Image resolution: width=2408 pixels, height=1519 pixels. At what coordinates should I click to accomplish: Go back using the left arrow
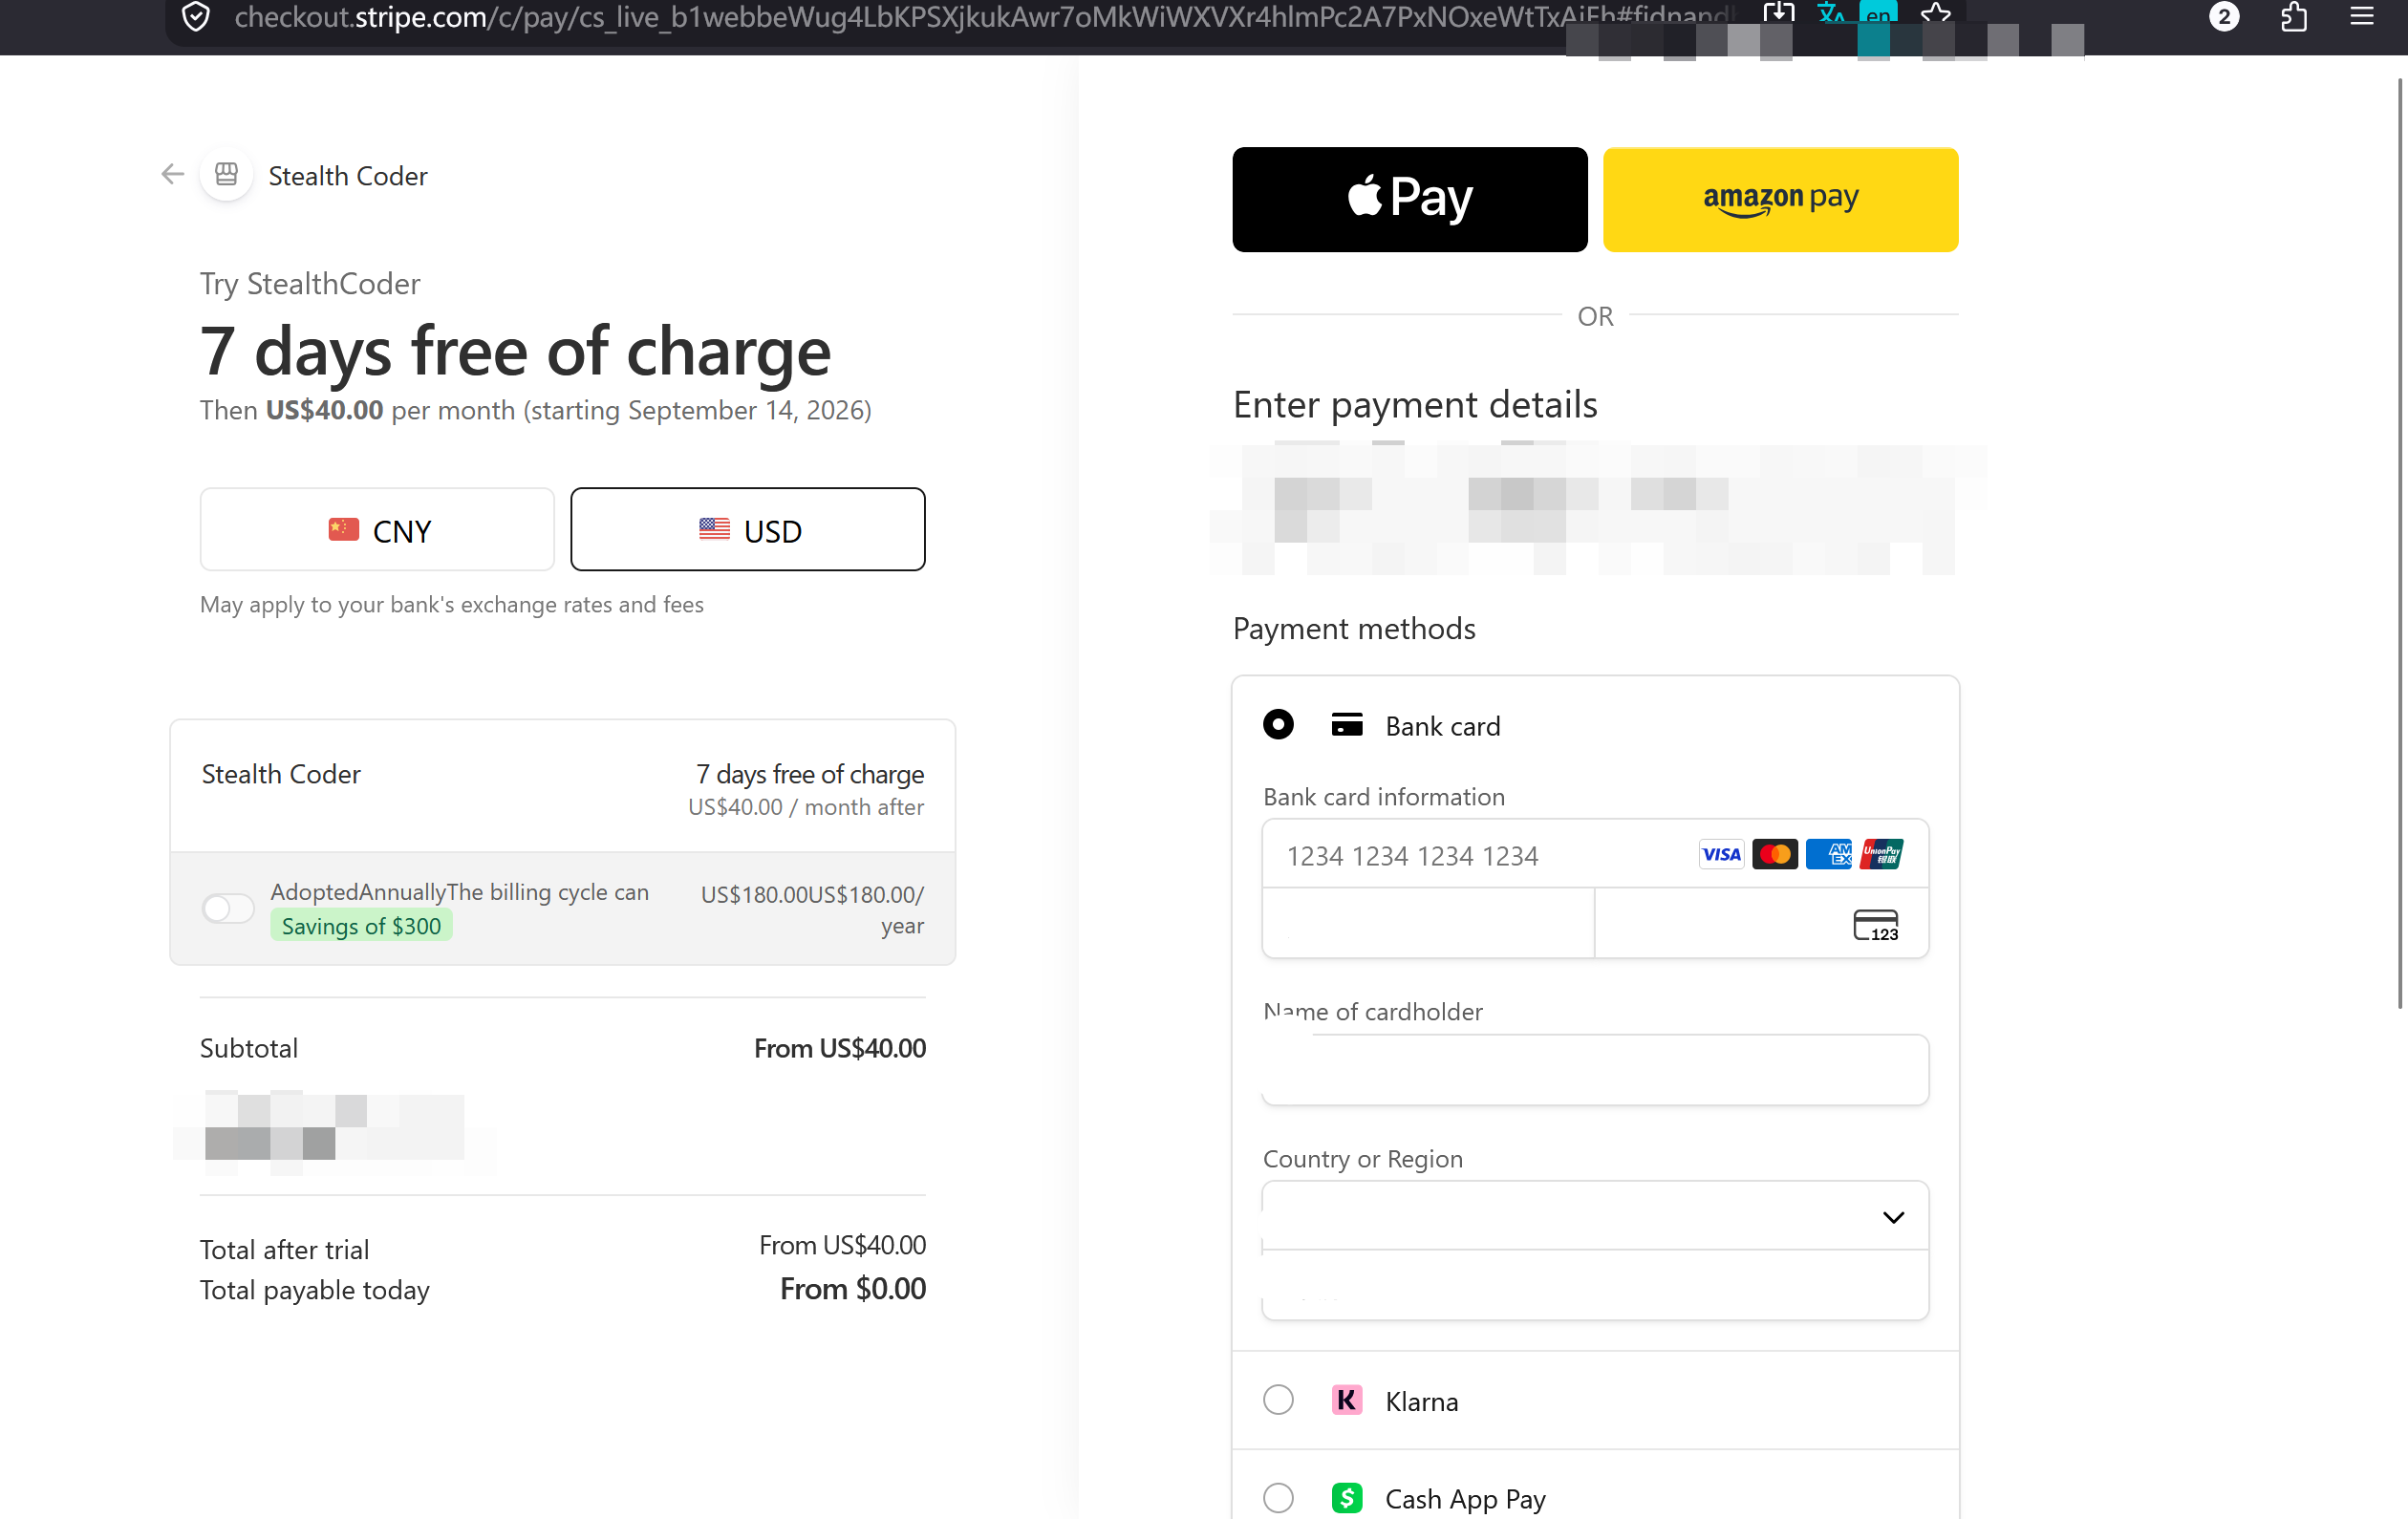[x=173, y=175]
